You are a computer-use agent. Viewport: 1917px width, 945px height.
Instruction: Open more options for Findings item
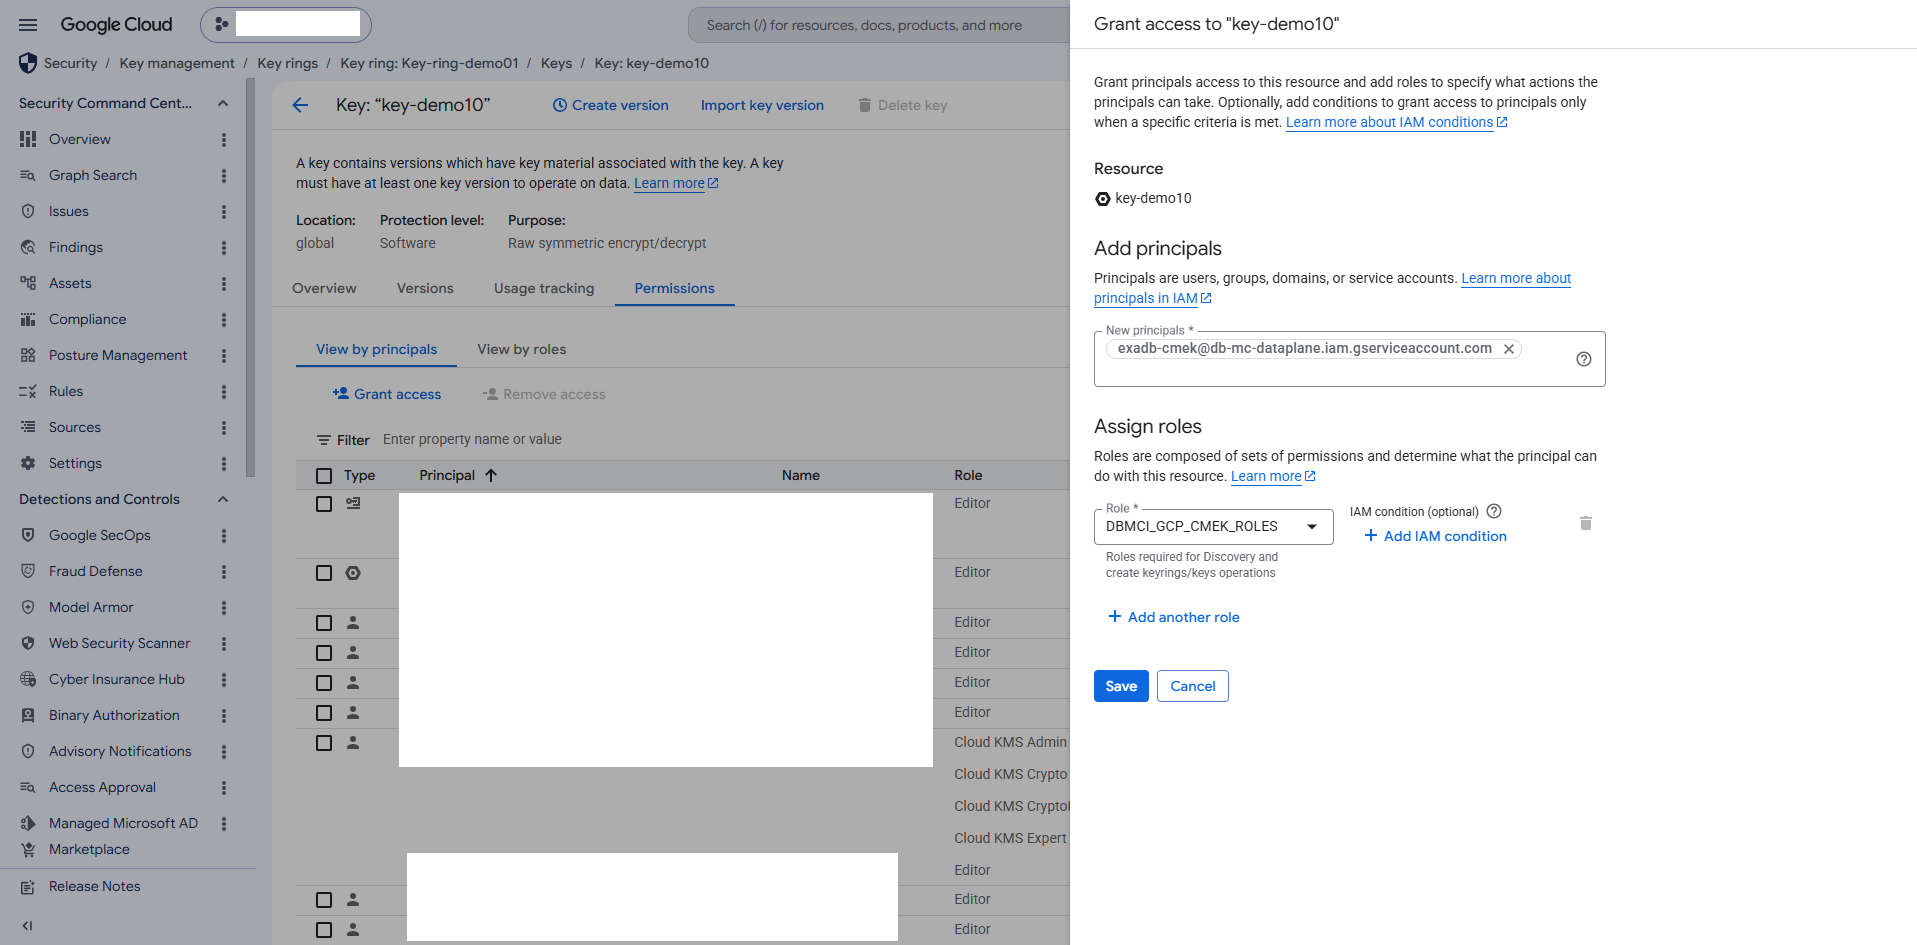(224, 248)
